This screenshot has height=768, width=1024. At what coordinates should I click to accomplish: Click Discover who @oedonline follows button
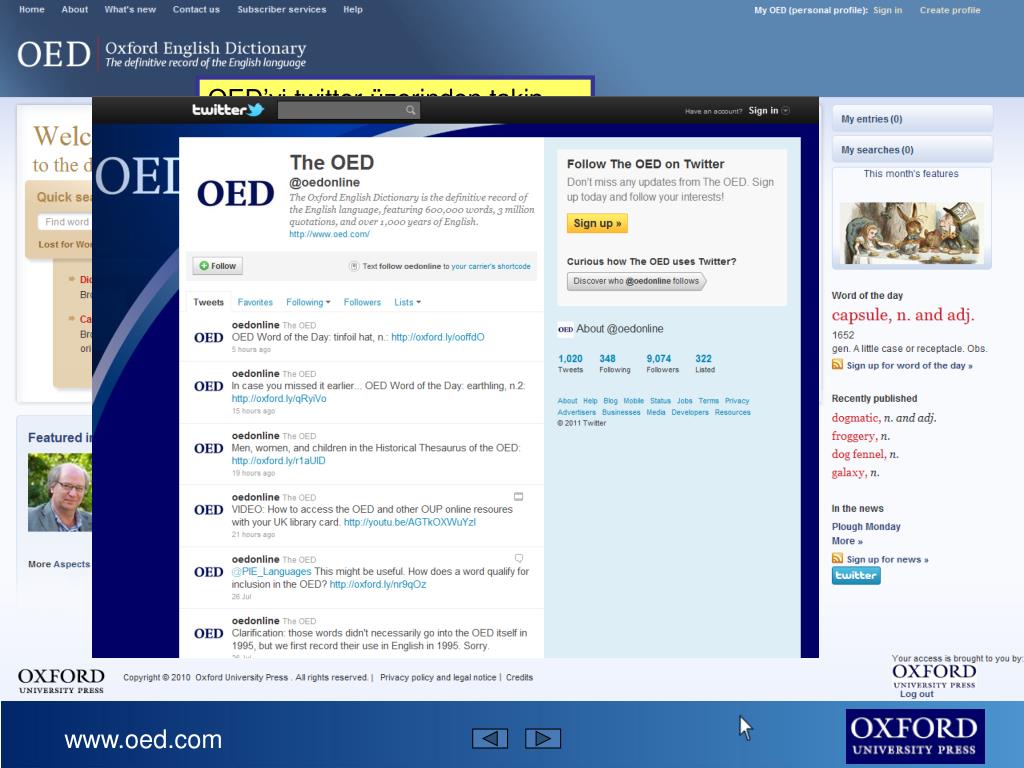click(636, 281)
